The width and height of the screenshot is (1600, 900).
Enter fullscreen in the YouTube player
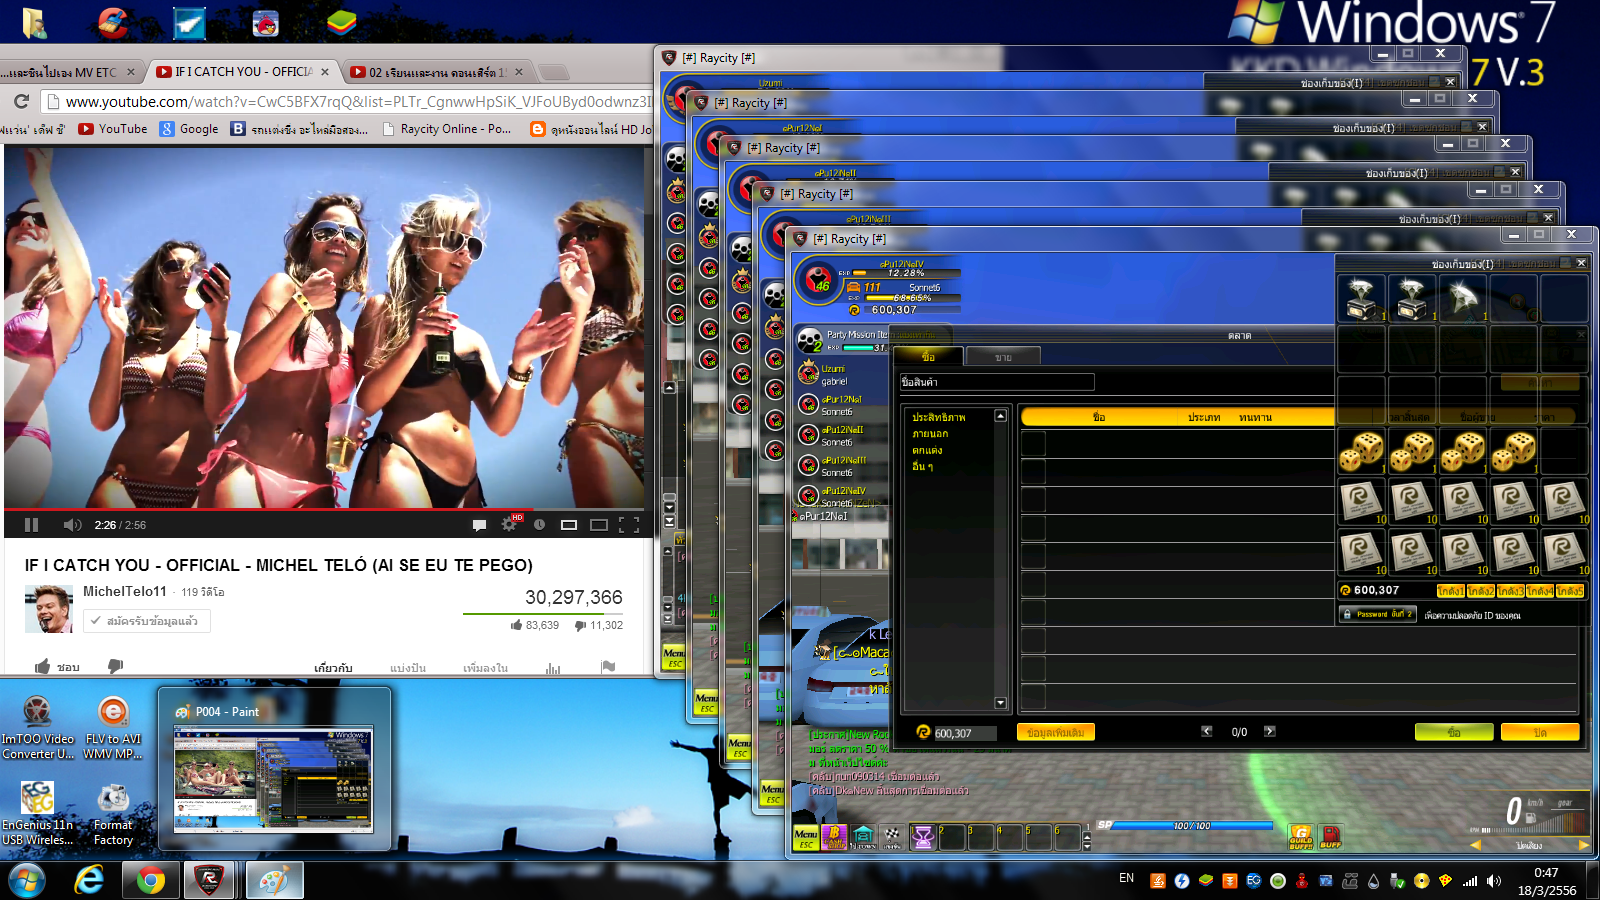pos(629,525)
